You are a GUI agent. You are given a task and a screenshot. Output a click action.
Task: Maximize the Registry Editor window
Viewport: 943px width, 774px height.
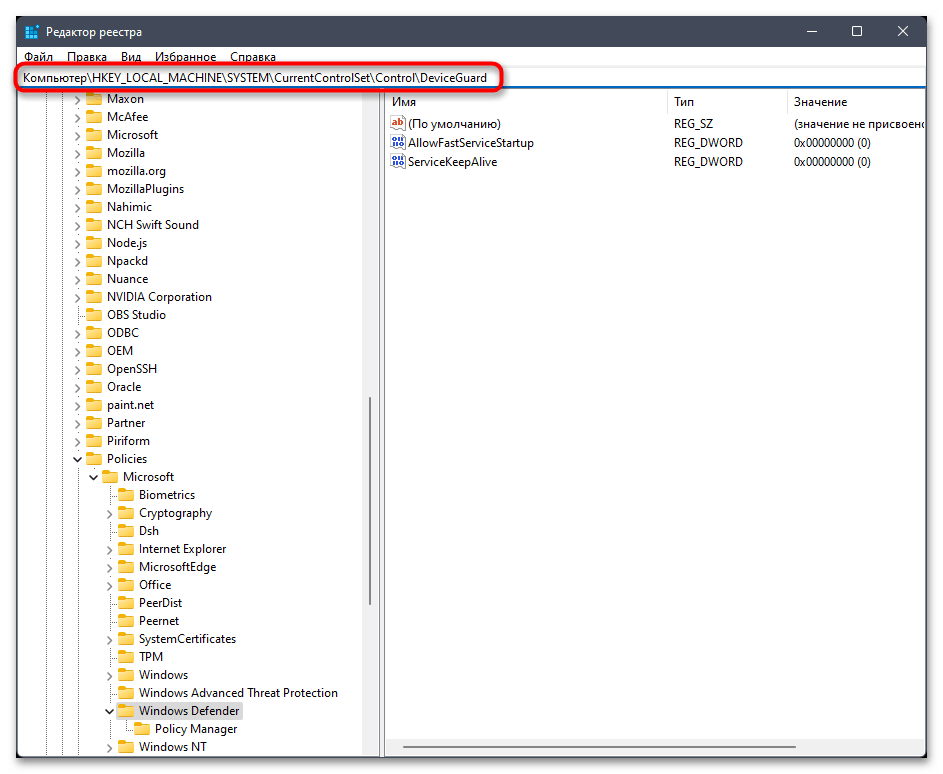point(856,31)
